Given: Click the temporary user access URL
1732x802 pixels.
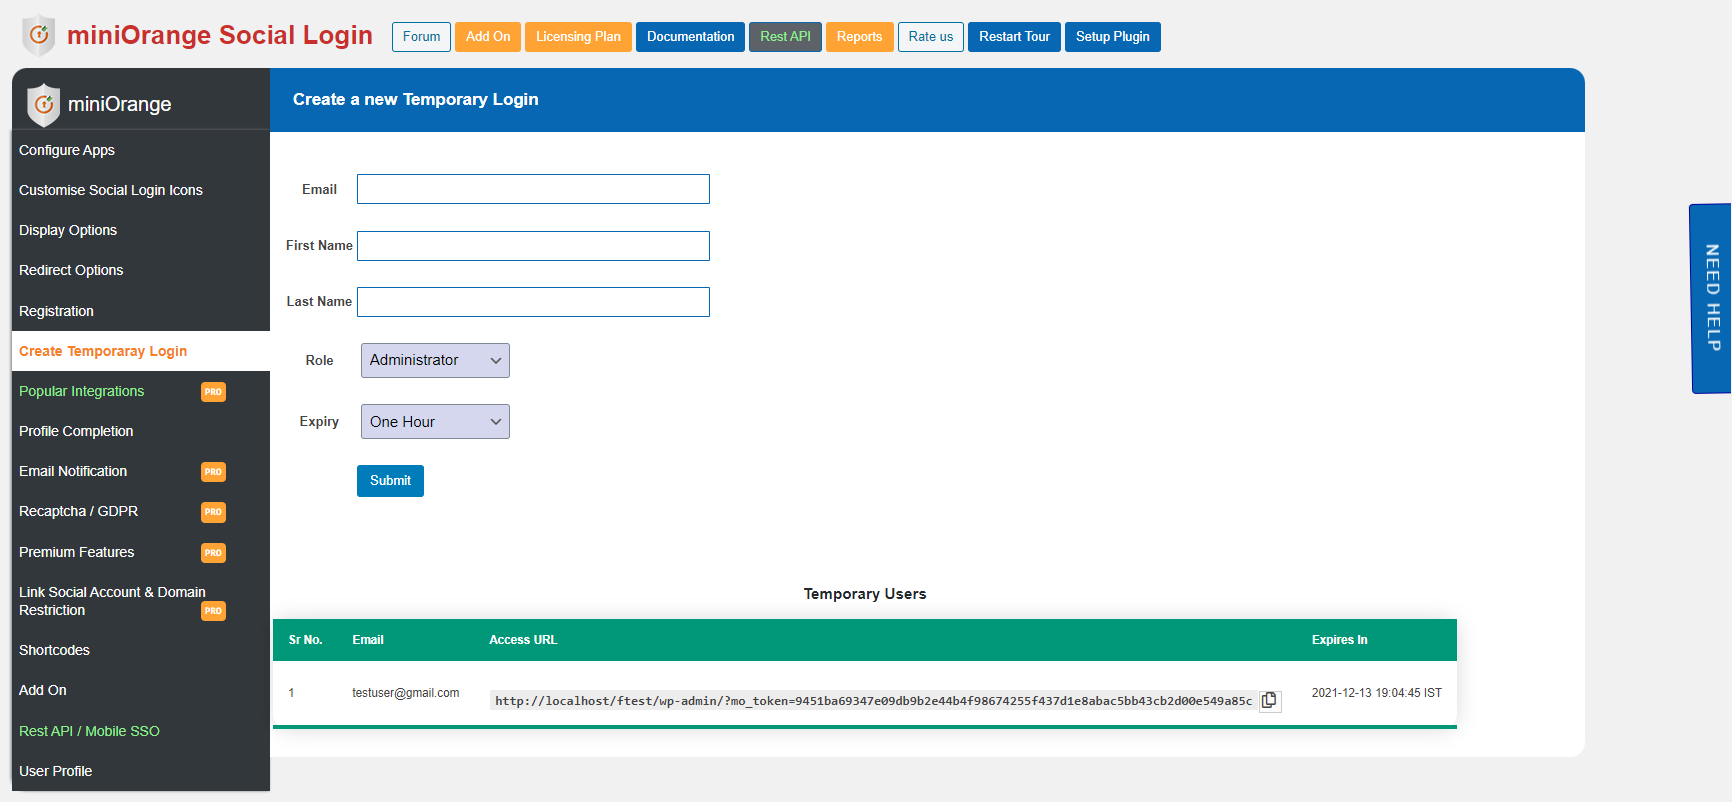Looking at the screenshot, I should point(873,701).
